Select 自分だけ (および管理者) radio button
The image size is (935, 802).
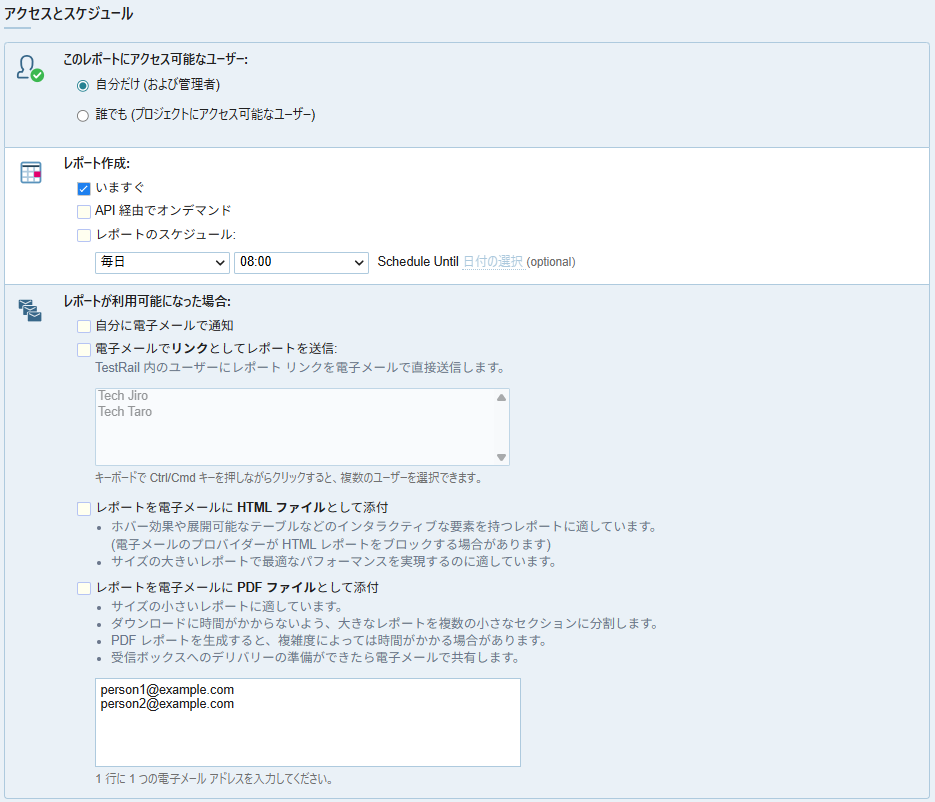click(83, 85)
